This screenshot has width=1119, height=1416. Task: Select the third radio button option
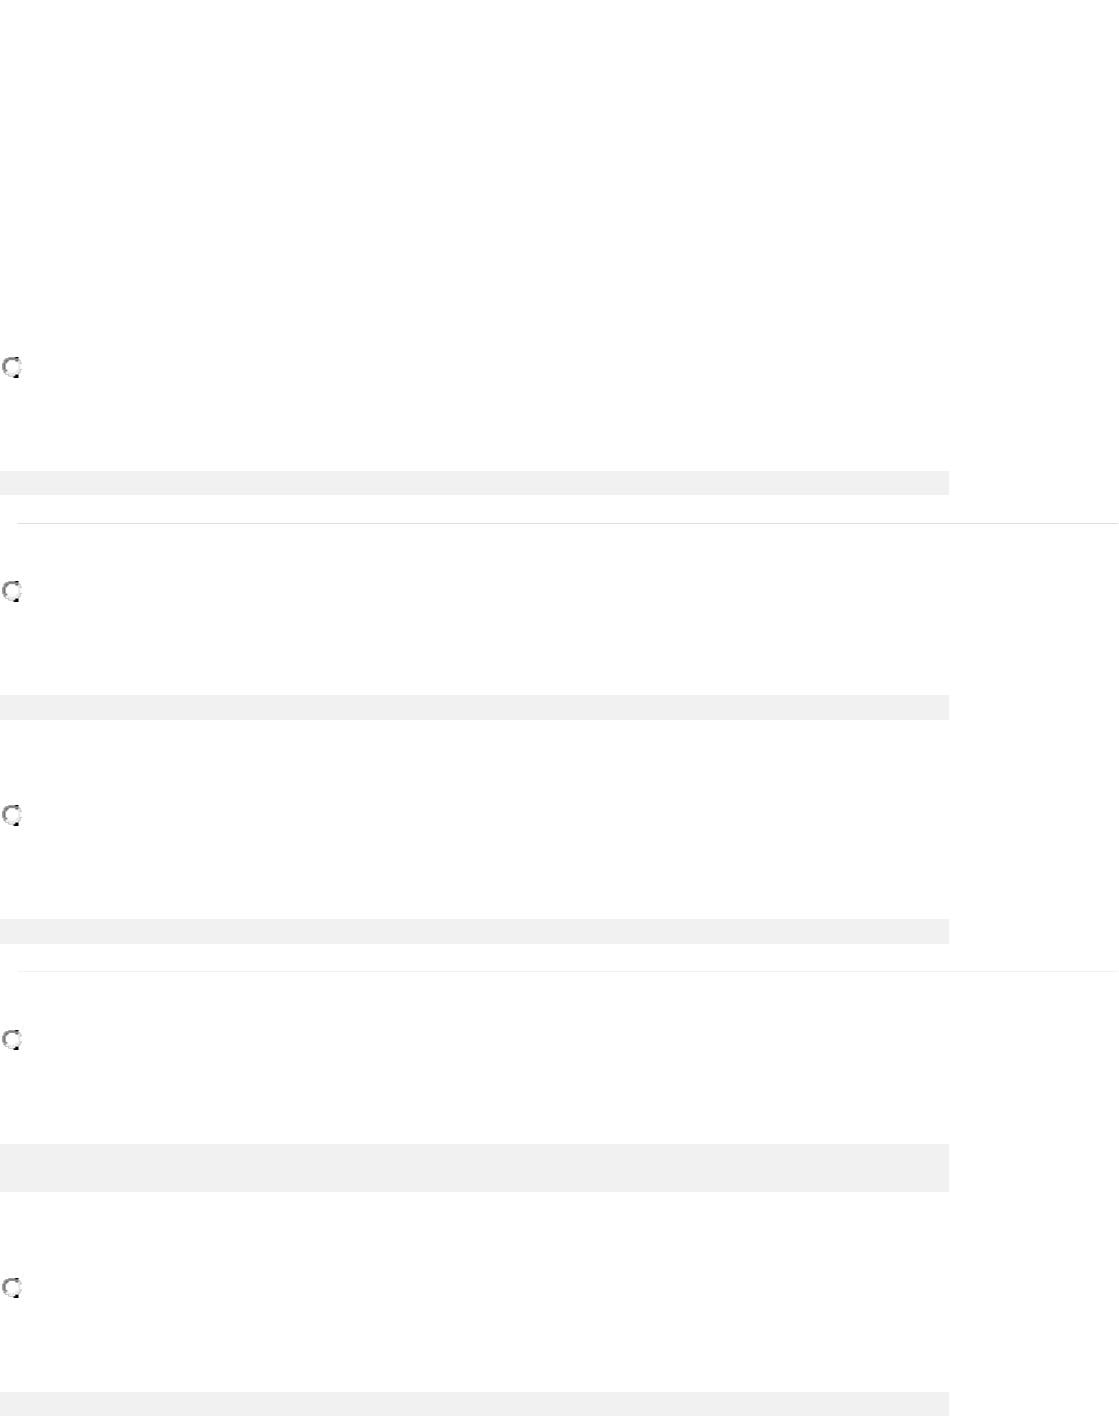[x=12, y=816]
